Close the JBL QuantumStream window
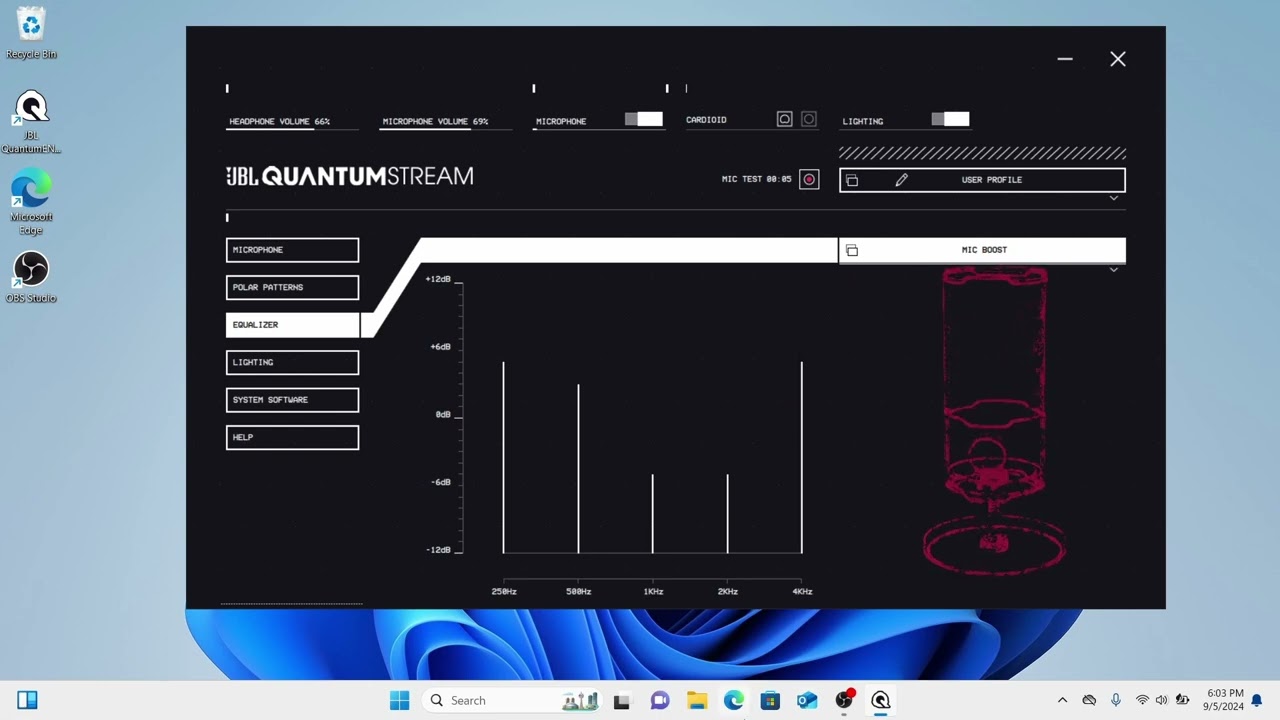The width and height of the screenshot is (1280, 720). coord(1118,59)
